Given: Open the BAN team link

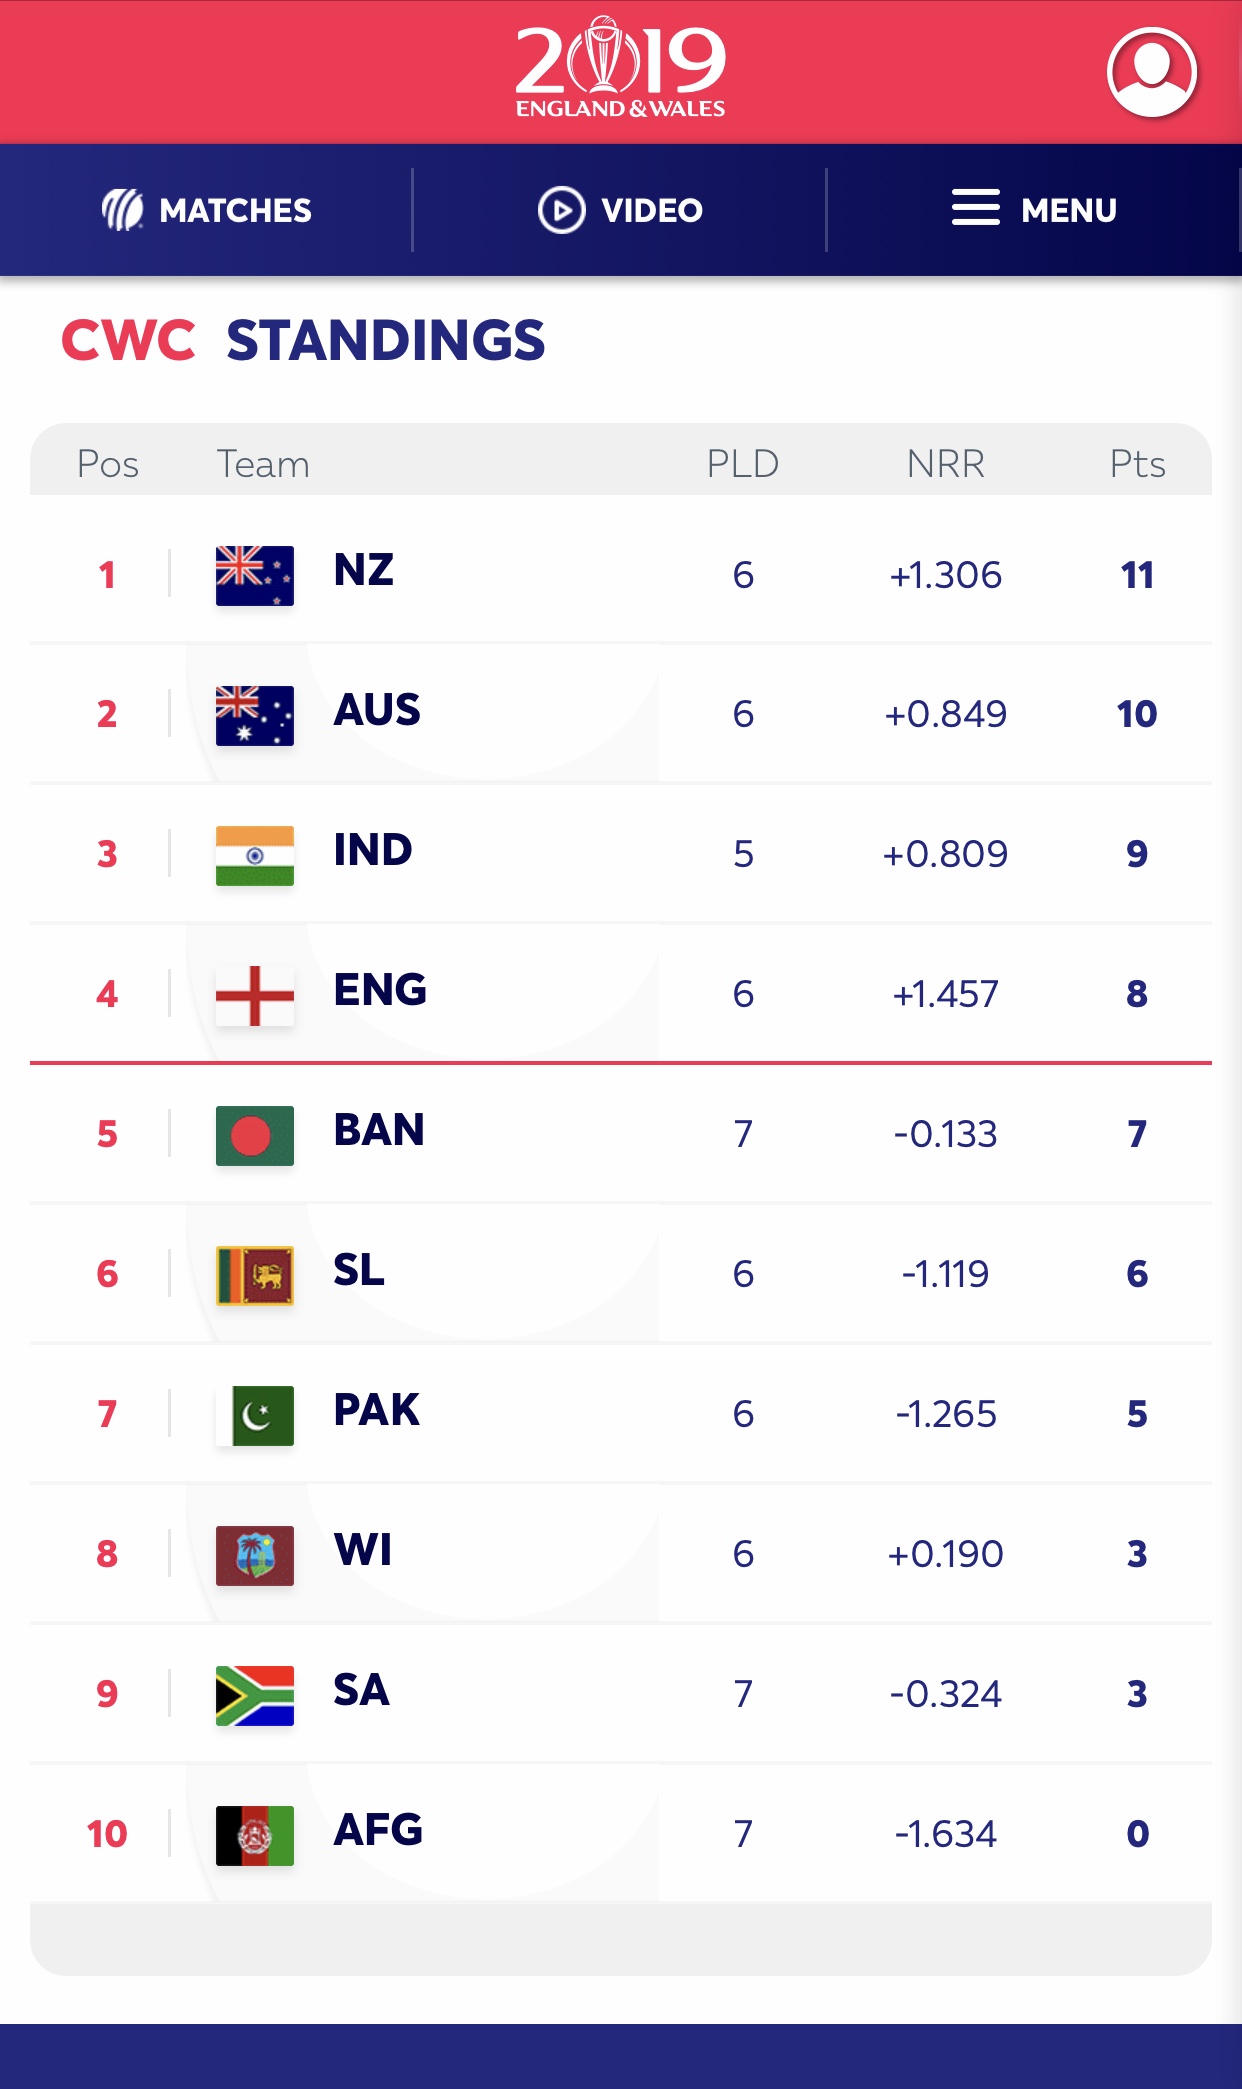Looking at the screenshot, I should tap(379, 1130).
